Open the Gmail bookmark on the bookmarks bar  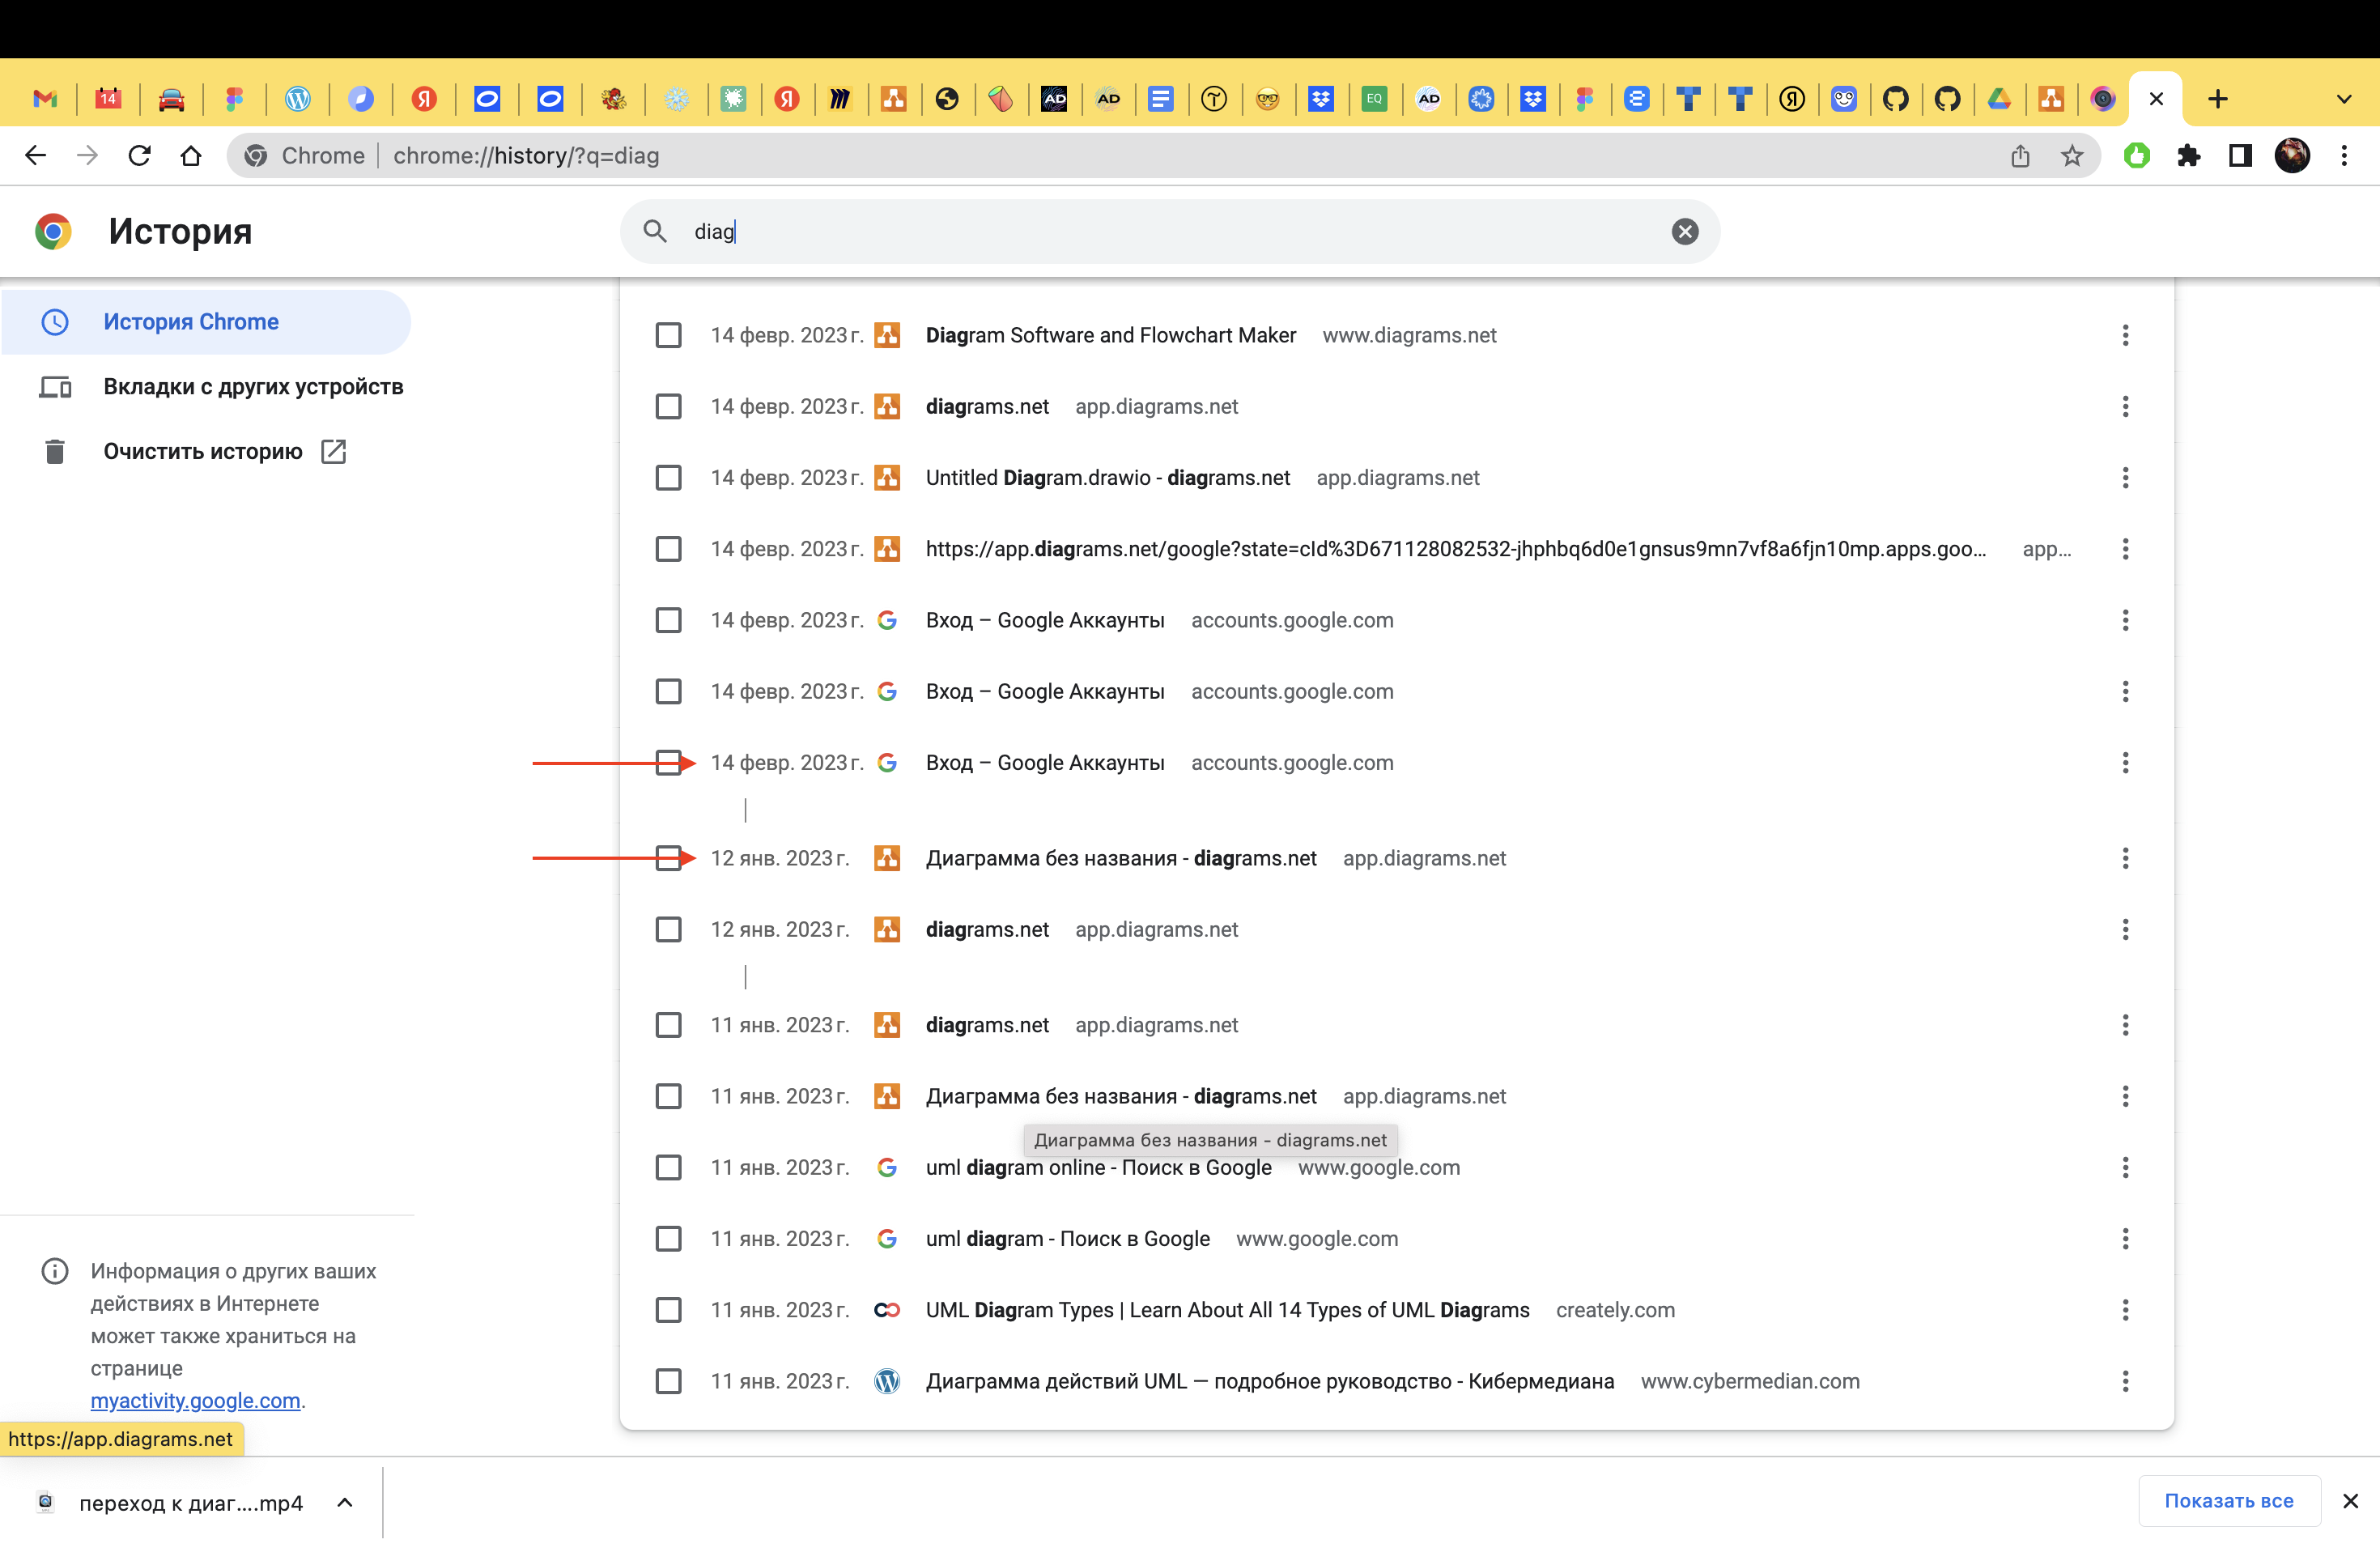point(46,98)
